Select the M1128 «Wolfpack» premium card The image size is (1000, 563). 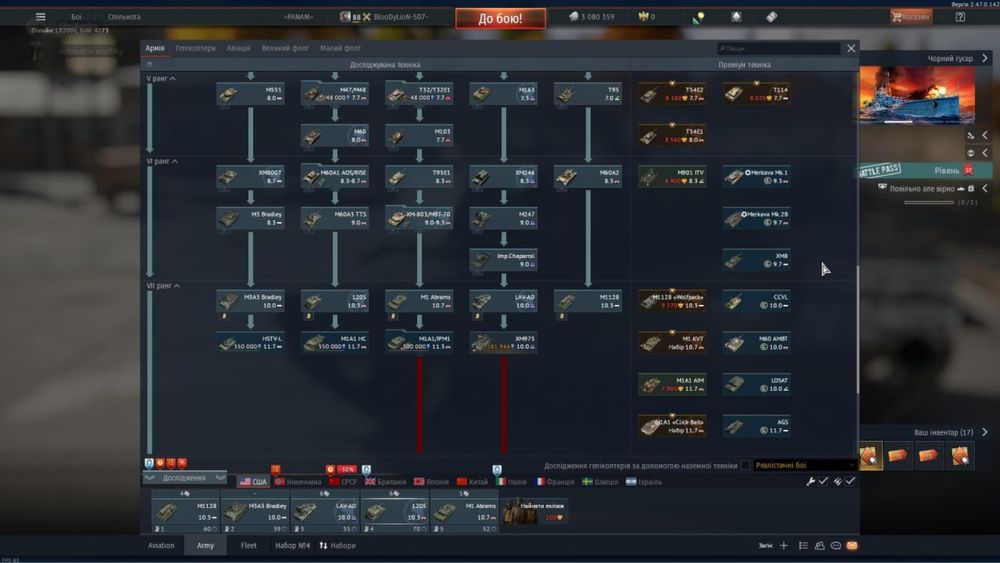(672, 301)
